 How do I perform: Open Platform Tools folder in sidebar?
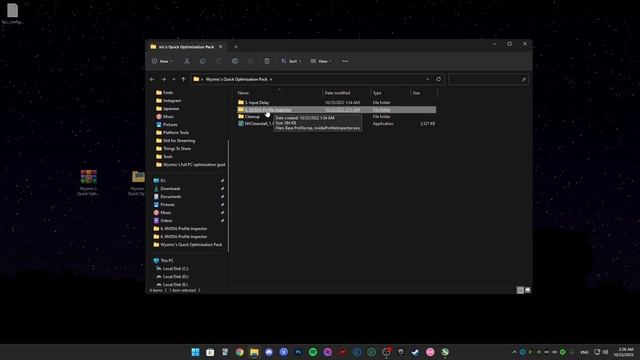click(x=173, y=133)
